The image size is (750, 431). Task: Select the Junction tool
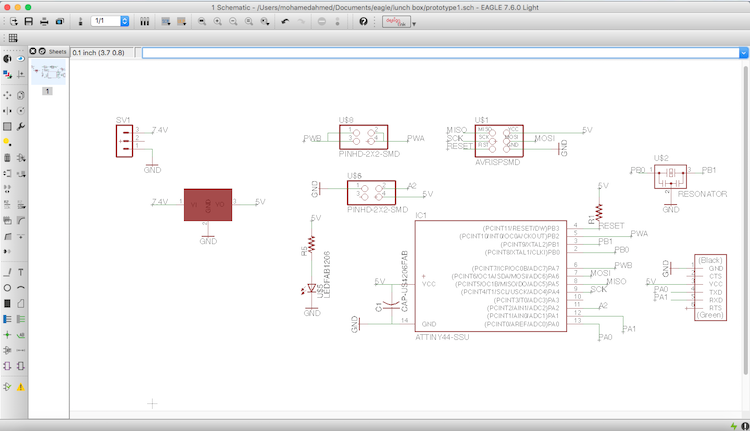click(7, 335)
